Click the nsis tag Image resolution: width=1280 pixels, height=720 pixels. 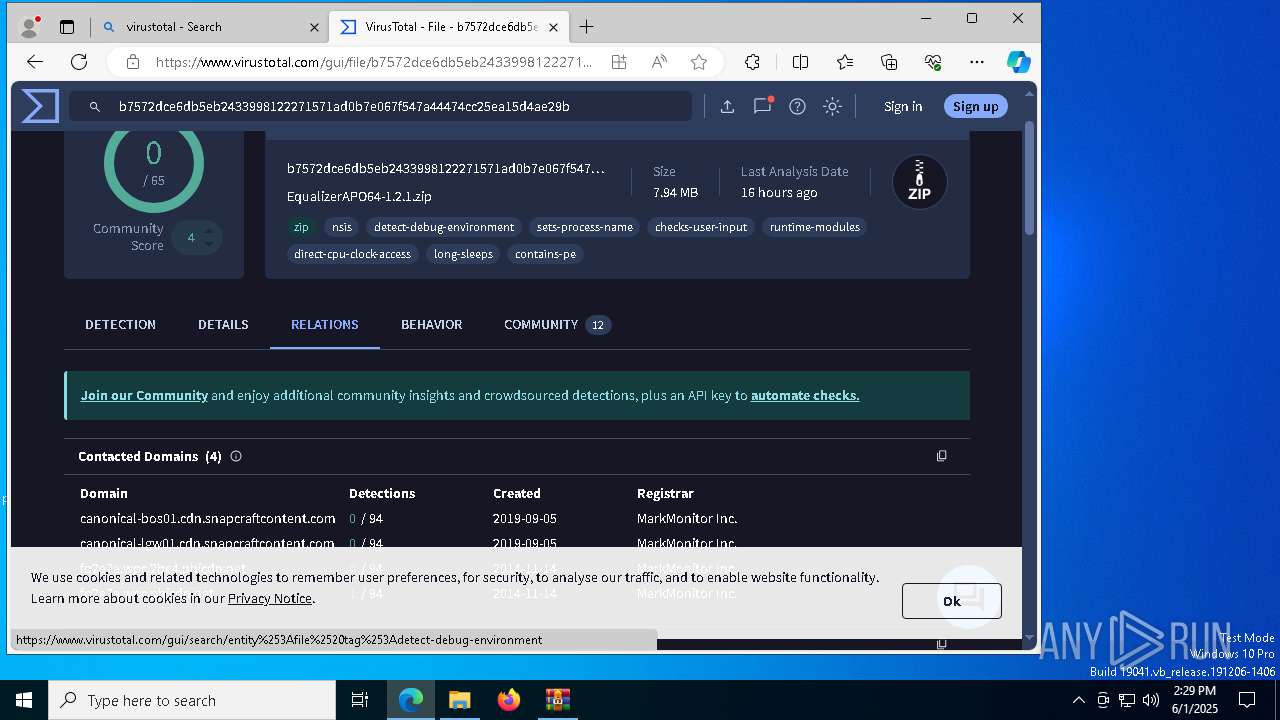point(342,227)
